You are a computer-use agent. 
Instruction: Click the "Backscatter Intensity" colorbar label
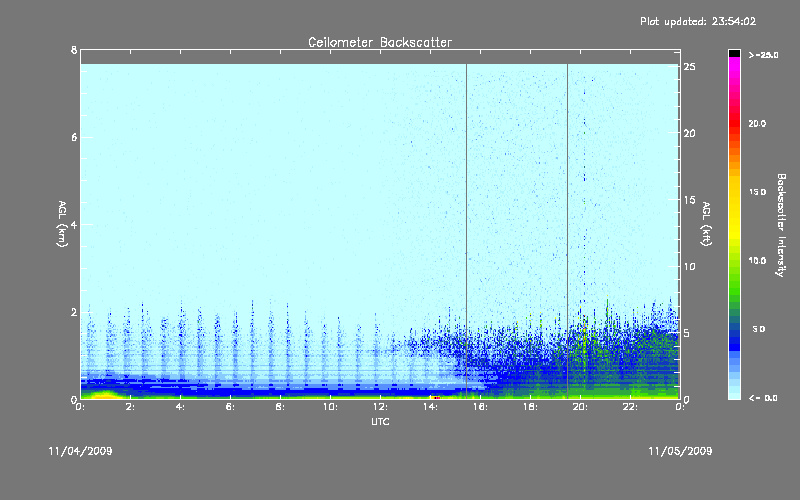click(x=781, y=225)
